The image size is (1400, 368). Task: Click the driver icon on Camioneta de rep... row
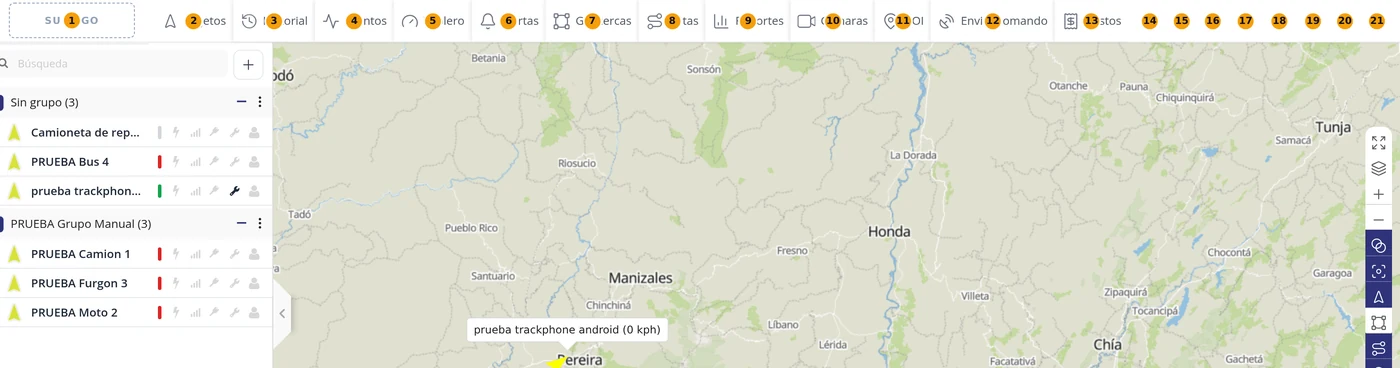click(x=254, y=132)
